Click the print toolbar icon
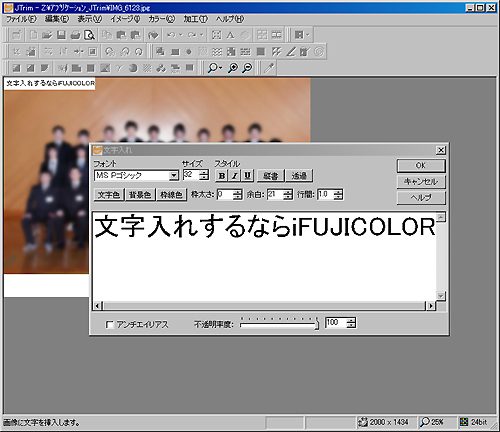Screen dimensions: 500x432 [x=75, y=35]
